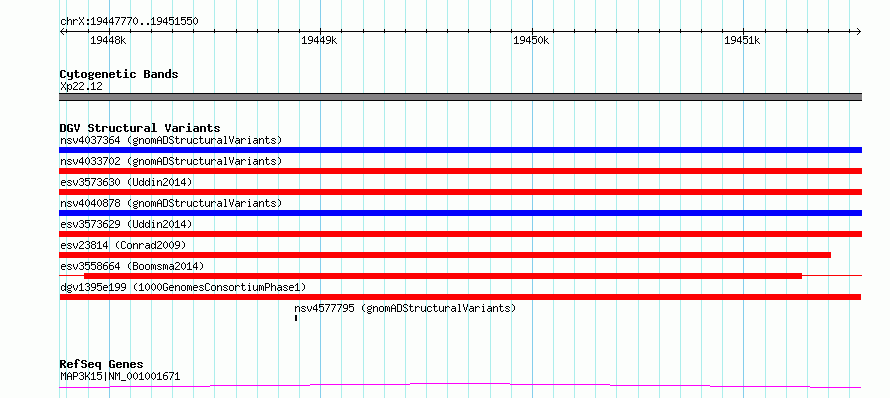This screenshot has height=398, width=890.
Task: Click the Xp22.12 band label
Action: [81, 87]
